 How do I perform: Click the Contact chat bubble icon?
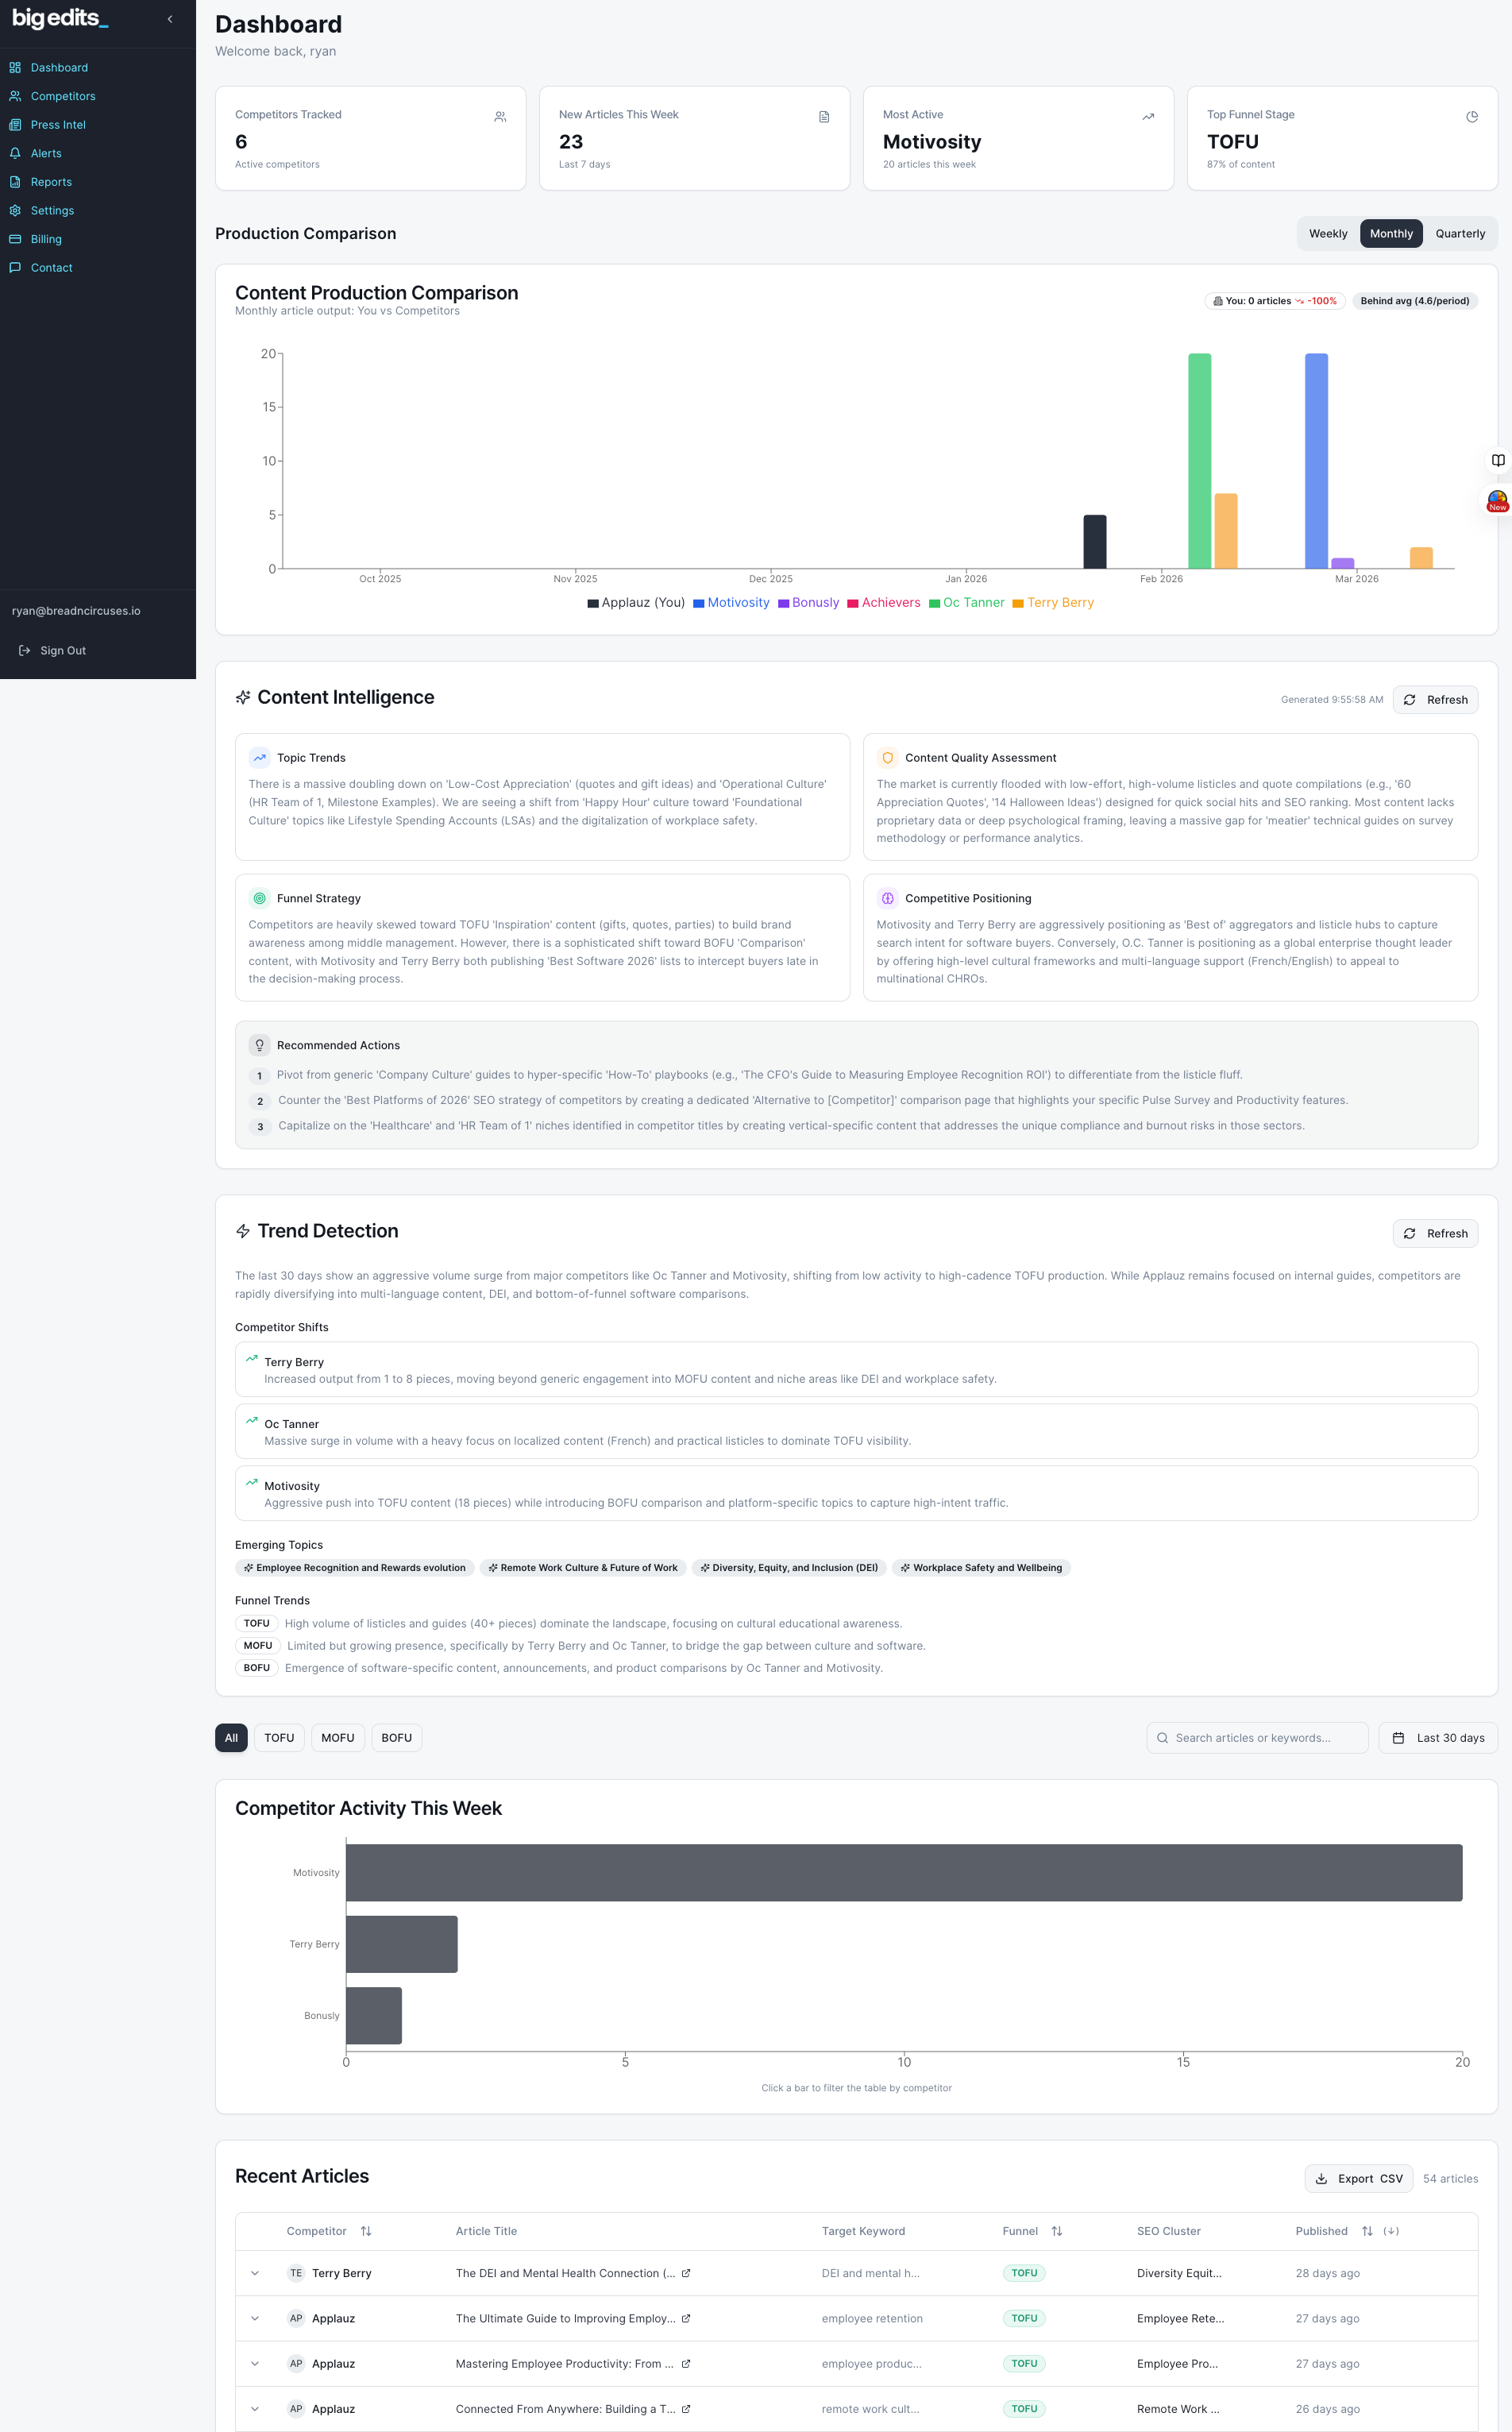tap(15, 267)
